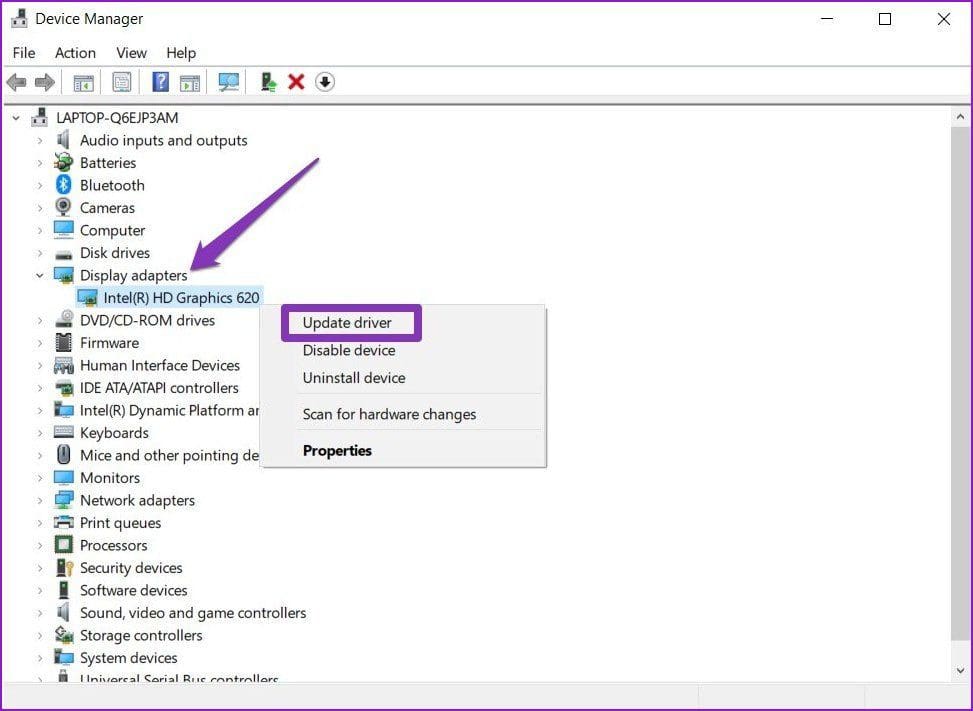Click the vertical scrollbar thumb
Viewport: 973px width, 711px height.
pos(961,383)
